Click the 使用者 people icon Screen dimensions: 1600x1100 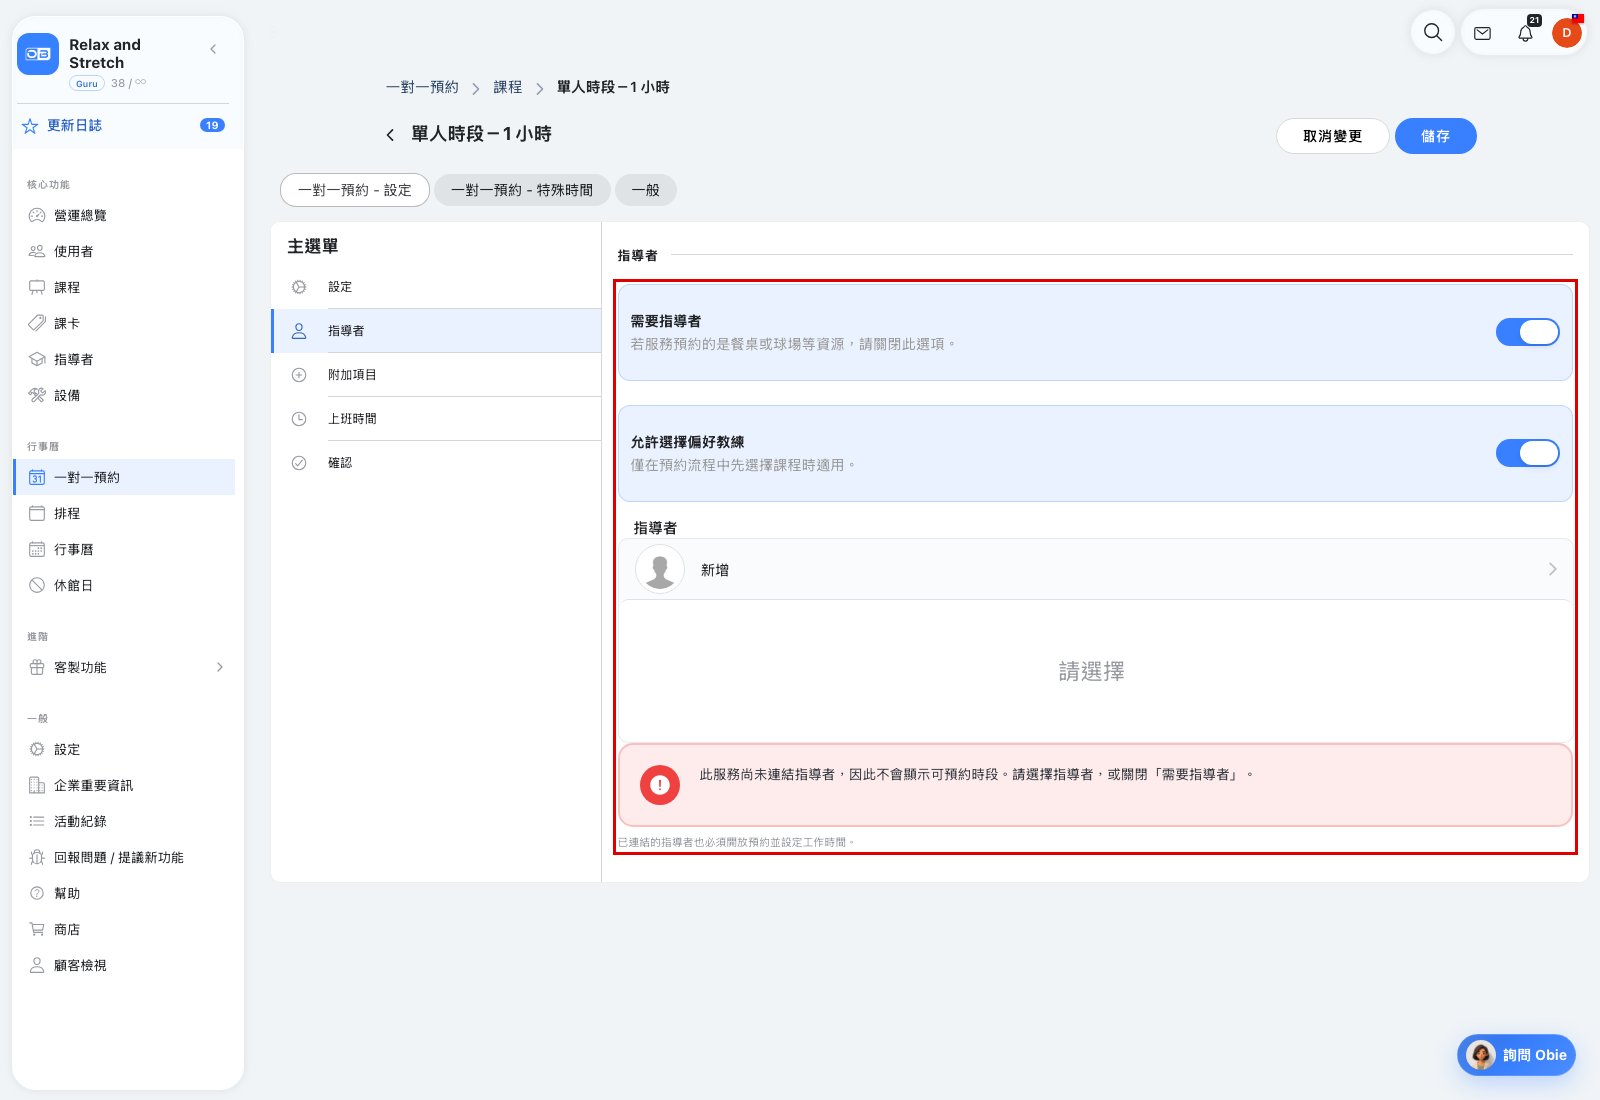point(37,251)
